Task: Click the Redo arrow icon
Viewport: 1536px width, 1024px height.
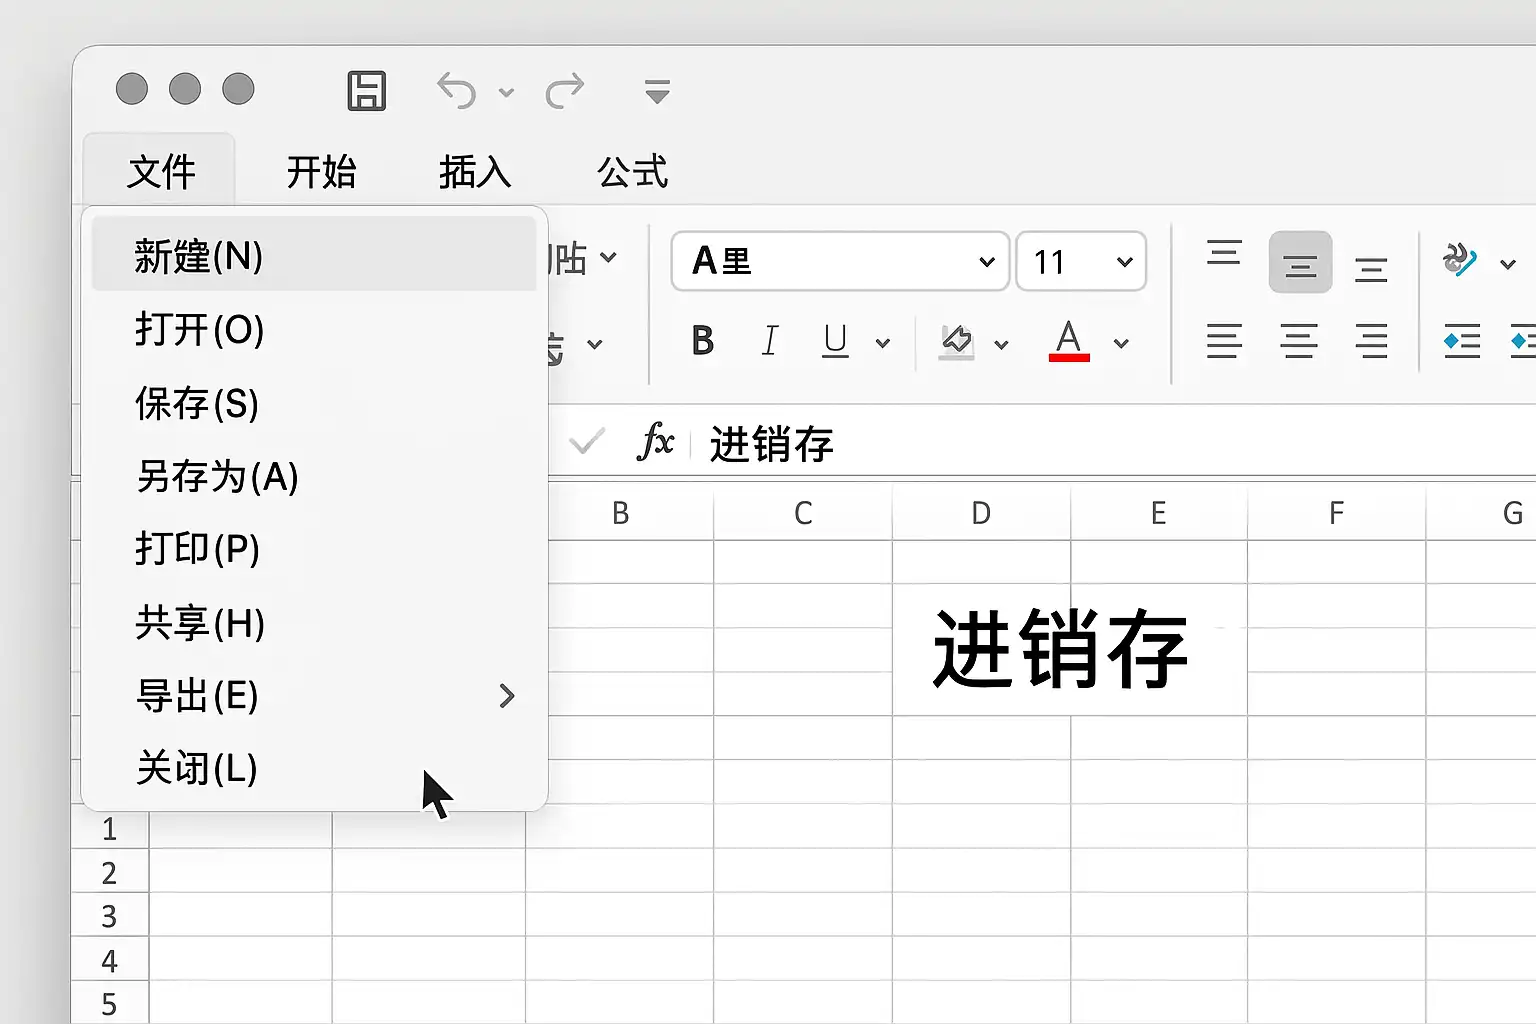Action: 565,91
